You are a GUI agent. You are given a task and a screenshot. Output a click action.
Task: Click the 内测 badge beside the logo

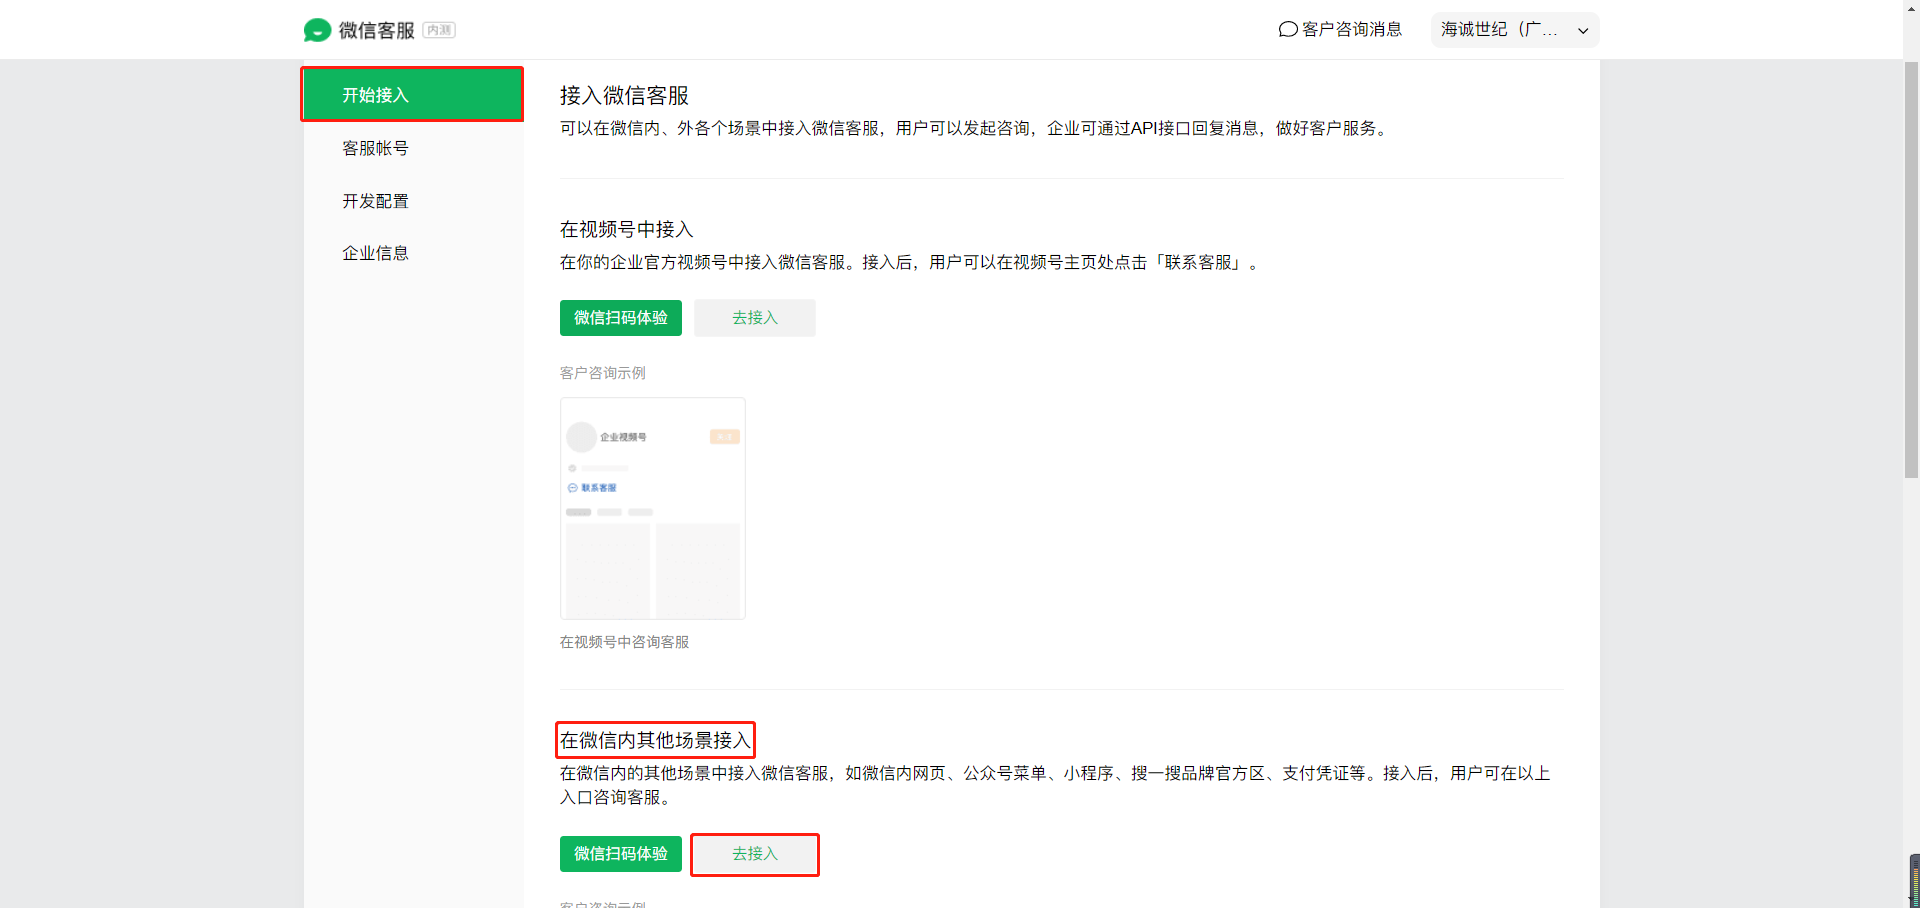439,30
